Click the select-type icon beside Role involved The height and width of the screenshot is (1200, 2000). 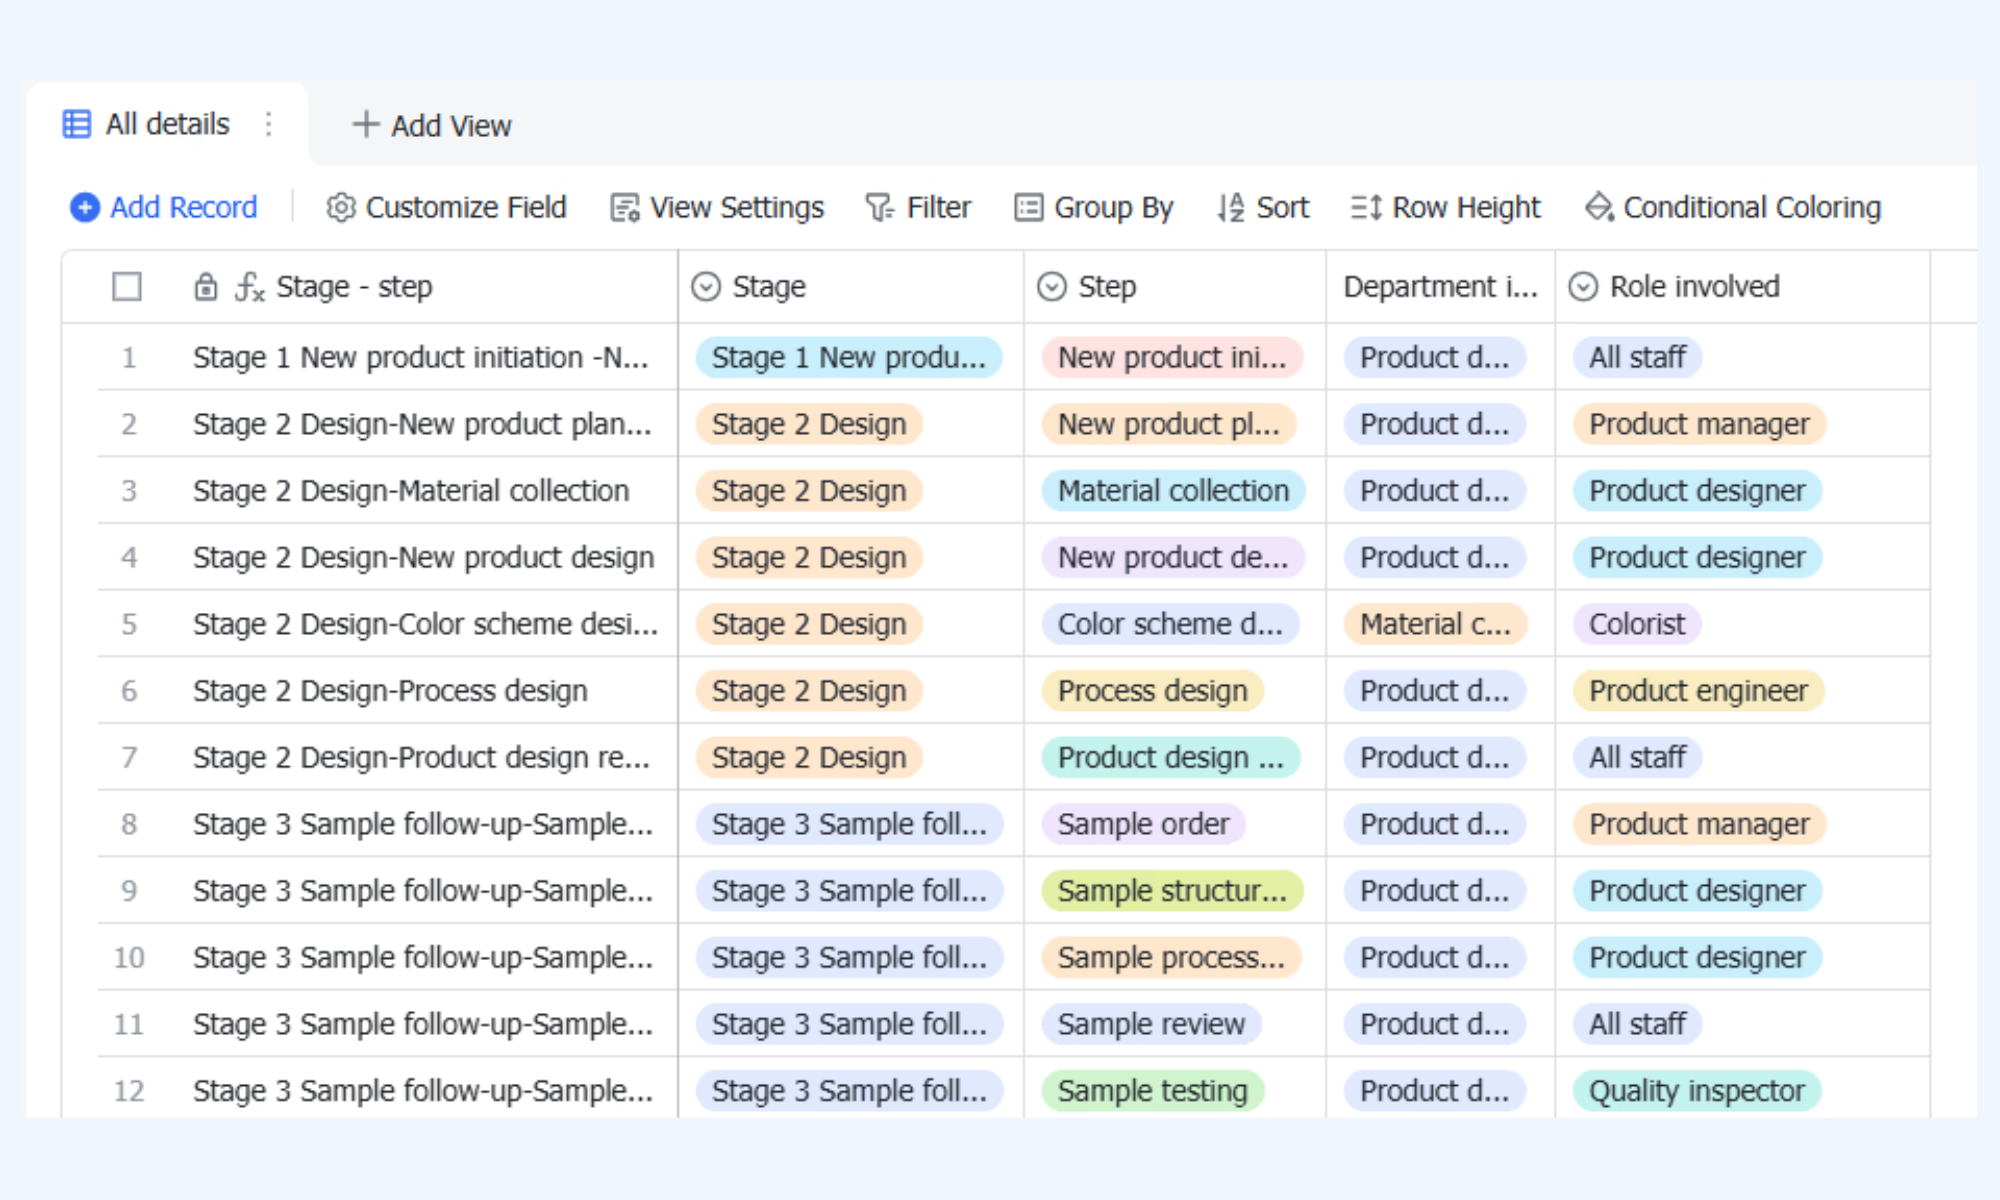(x=1583, y=287)
